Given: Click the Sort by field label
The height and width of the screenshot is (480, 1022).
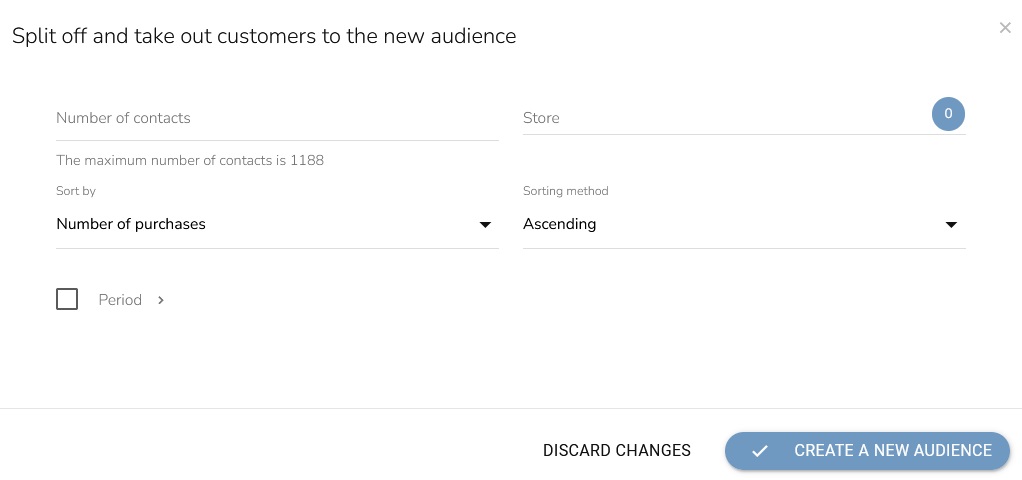Looking at the screenshot, I should coord(76,191).
